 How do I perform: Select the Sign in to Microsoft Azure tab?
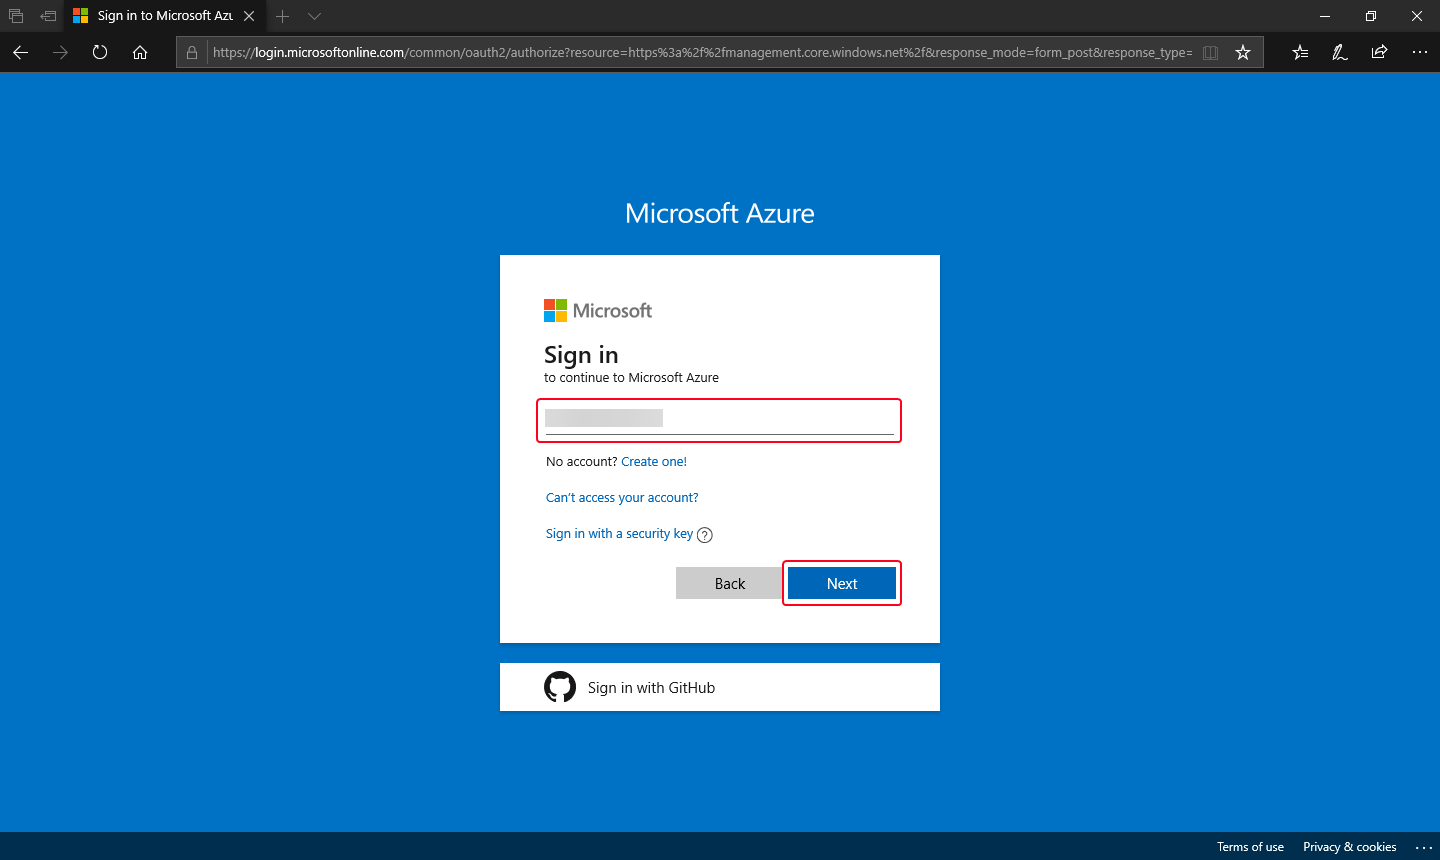160,16
